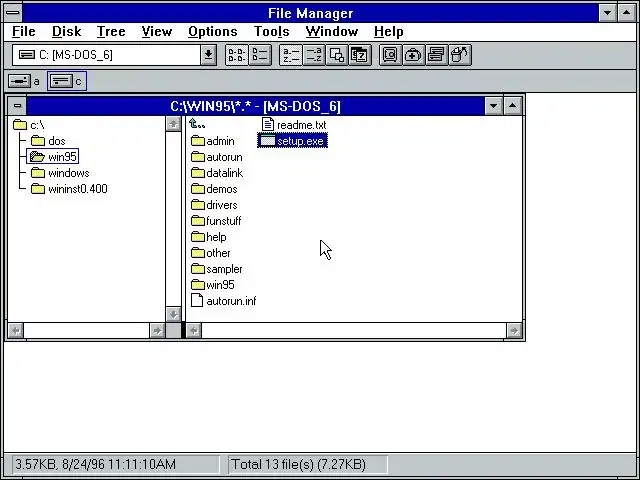Open the Disk menu

click(67, 31)
